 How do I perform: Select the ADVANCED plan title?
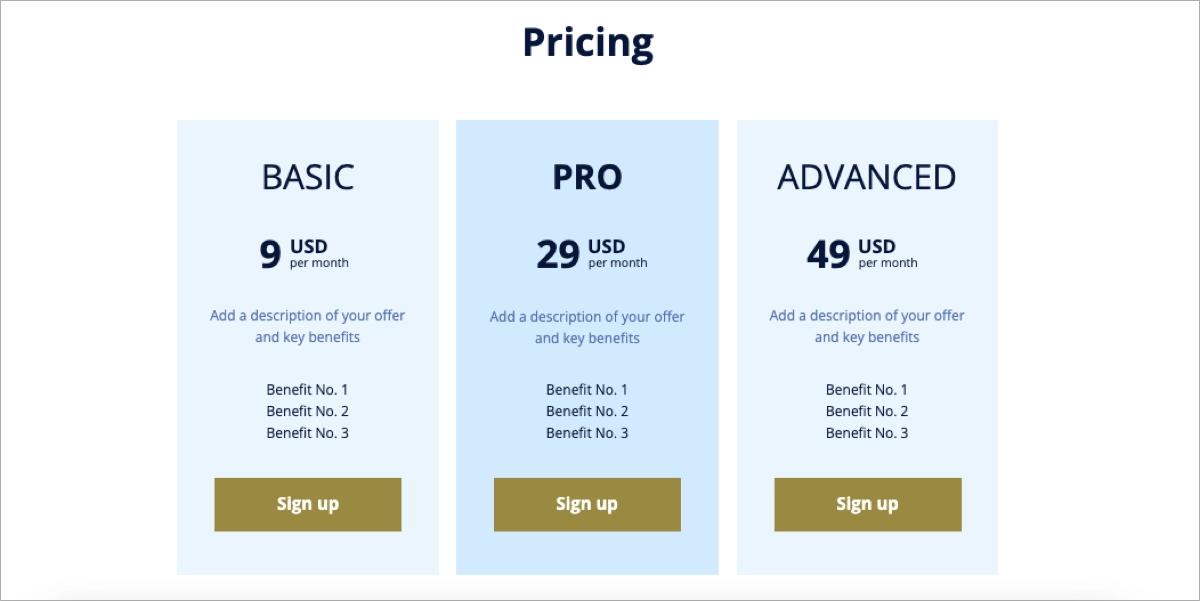pos(867,177)
